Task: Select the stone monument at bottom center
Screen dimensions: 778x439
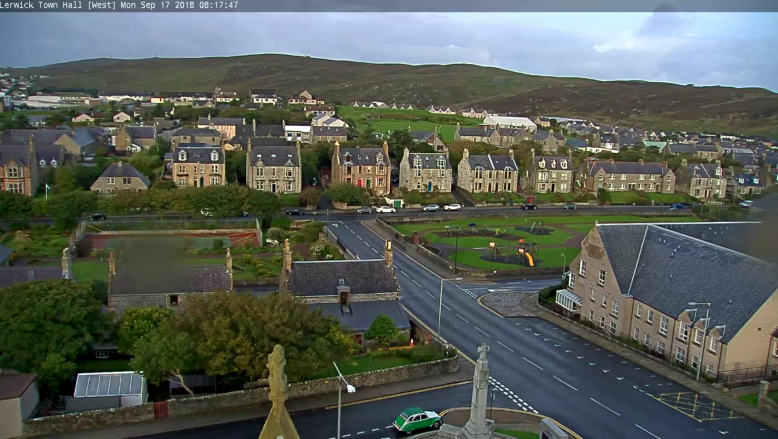Action: 480,395
